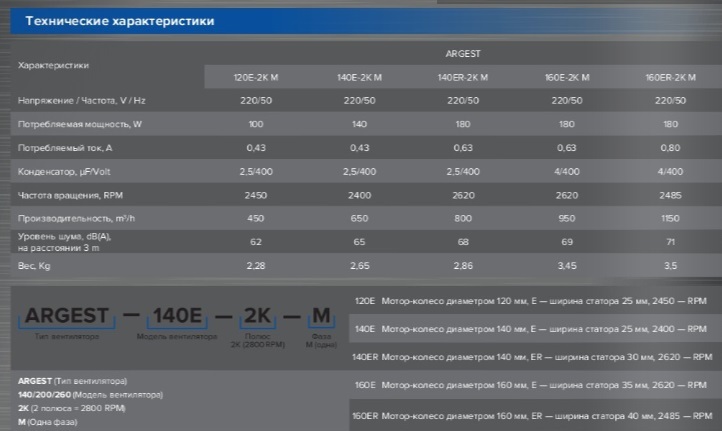This screenshot has width=722, height=431.
Task: Click the 2K poles box in model code
Action: (x=259, y=317)
